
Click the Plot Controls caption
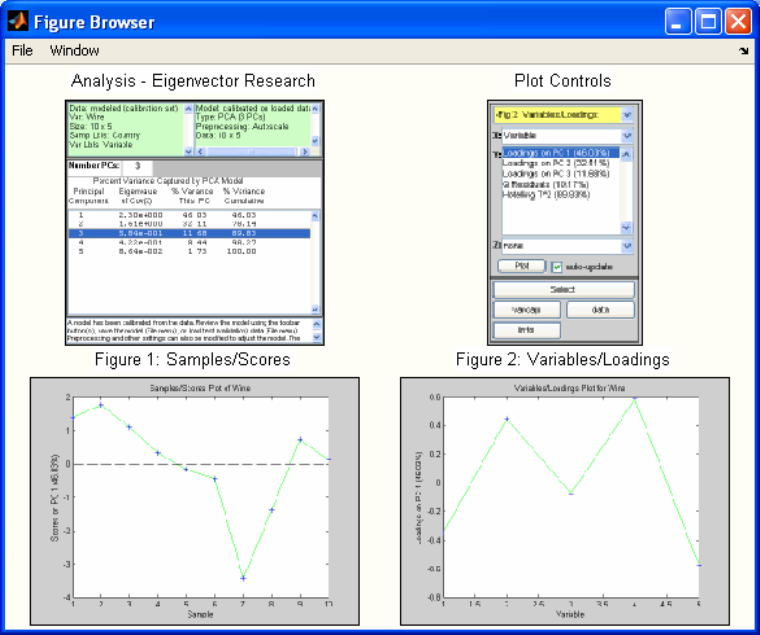(563, 80)
